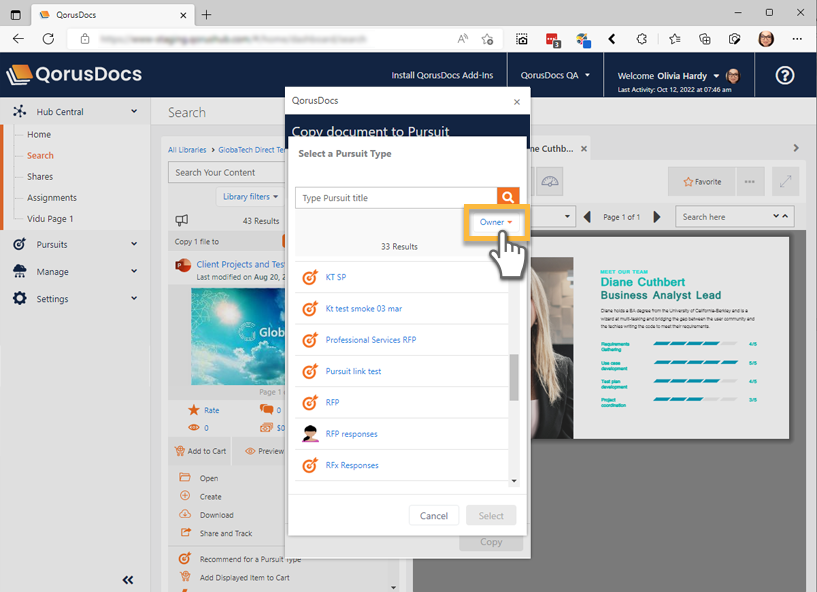Click the Share and Track action

click(216, 533)
